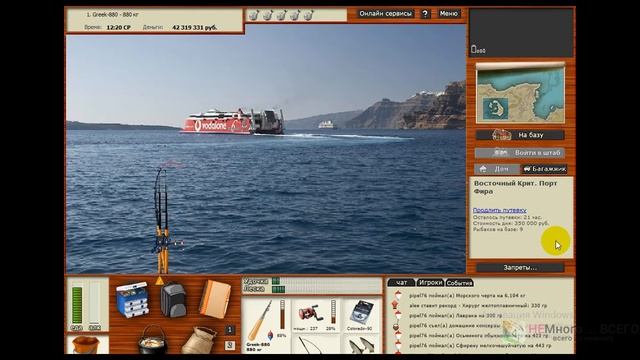The width and height of the screenshot is (640, 360).
Task: Click the rod durability vertical bar
Action: coord(282,315)
